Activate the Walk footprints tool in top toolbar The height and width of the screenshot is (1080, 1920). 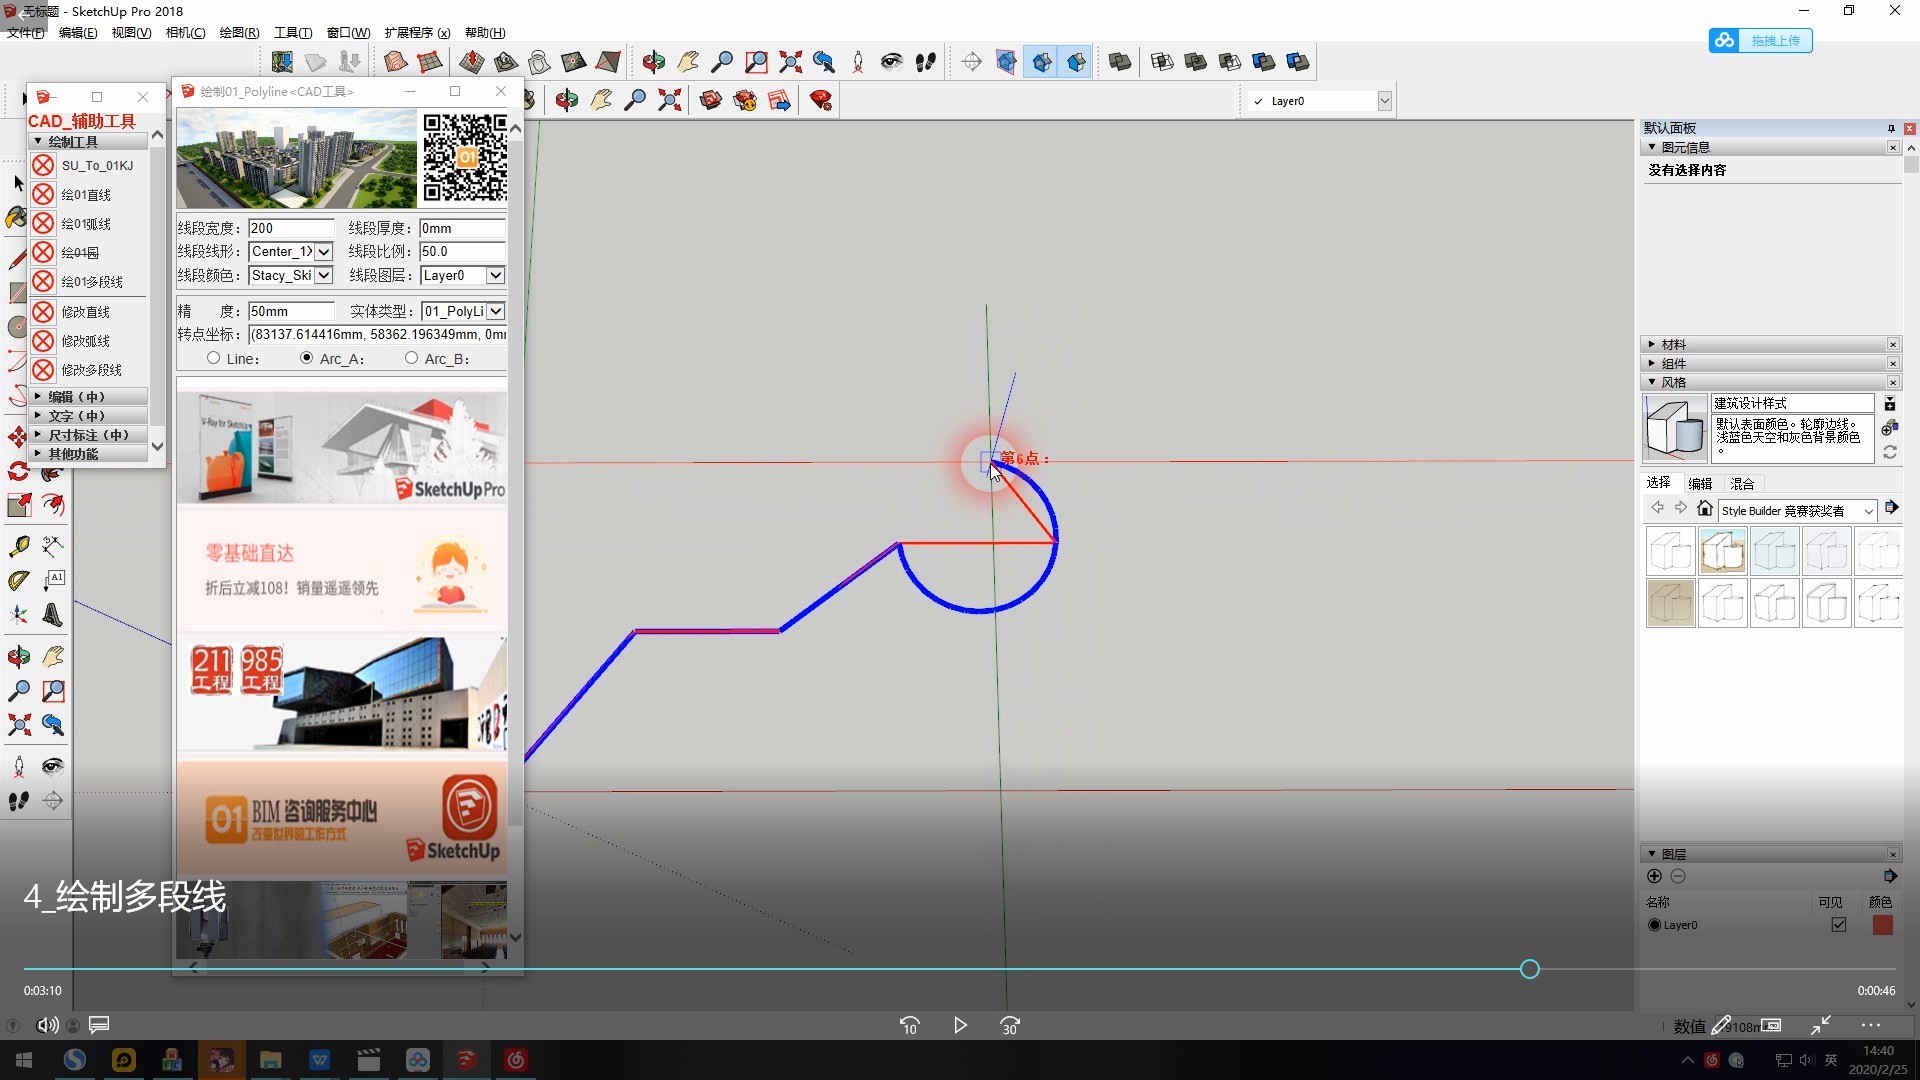pyautogui.click(x=926, y=62)
